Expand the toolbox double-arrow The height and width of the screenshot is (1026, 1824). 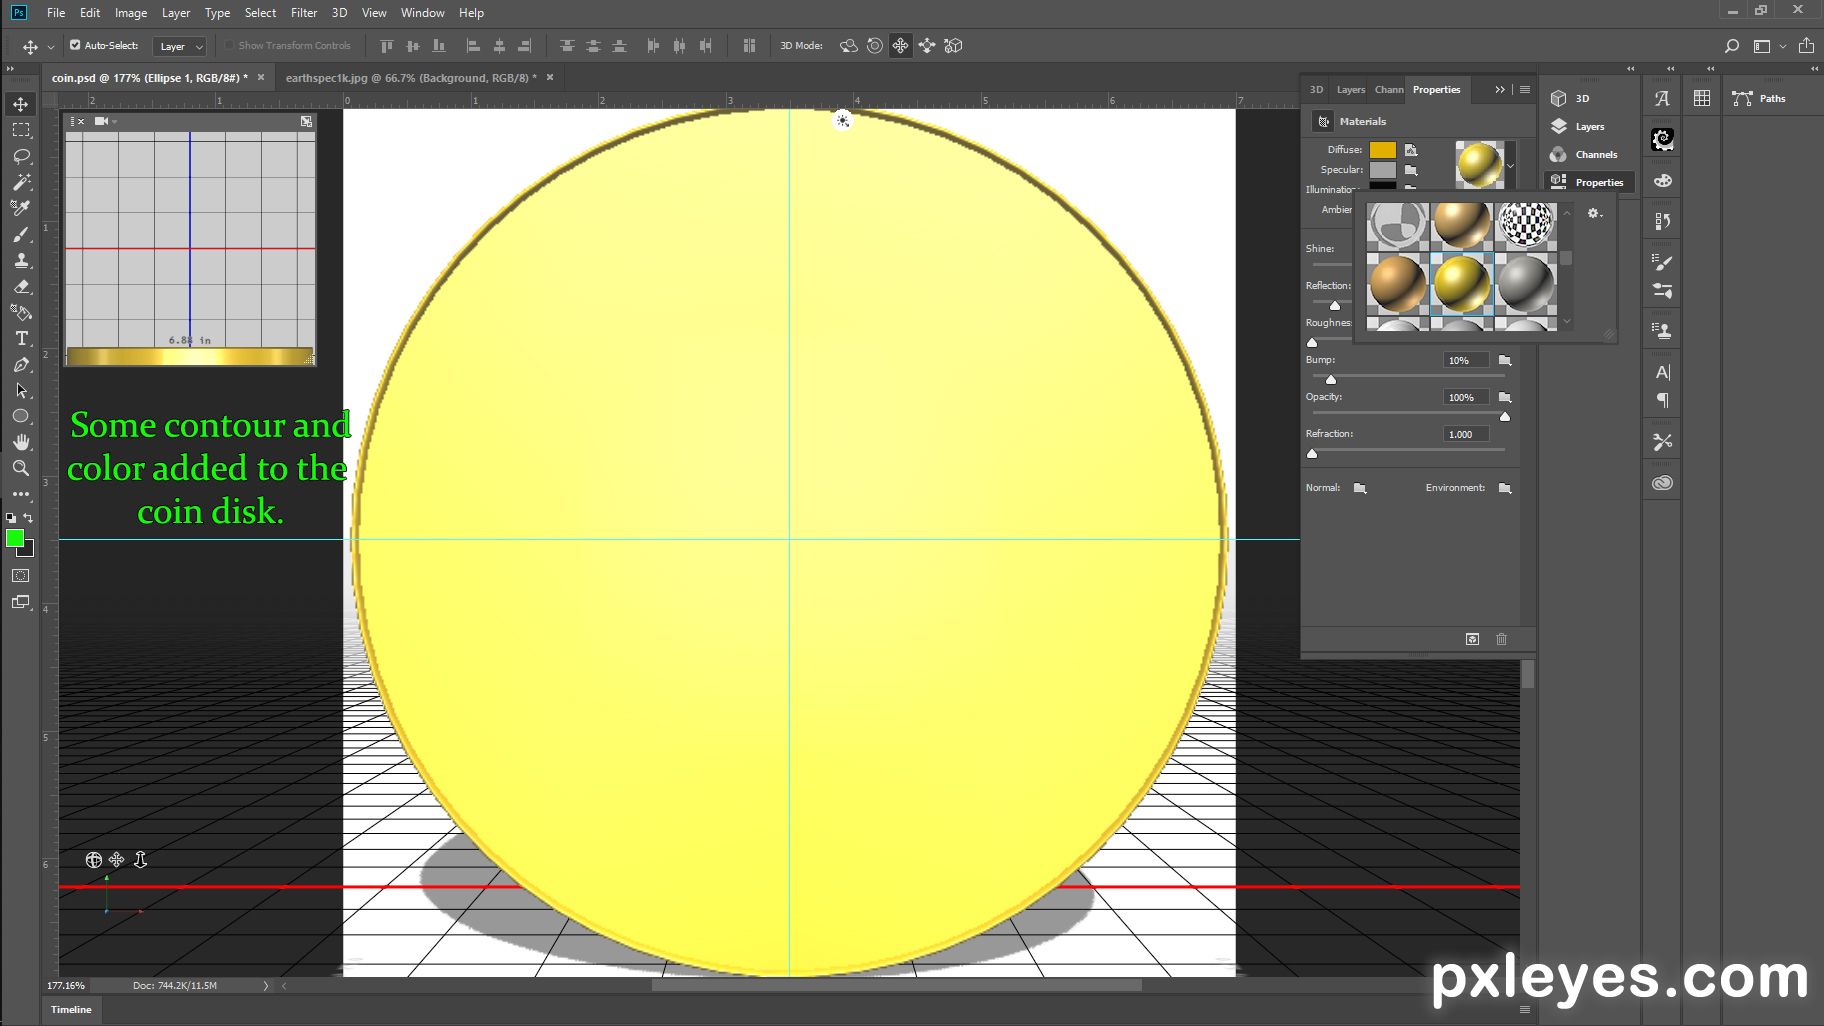10,69
